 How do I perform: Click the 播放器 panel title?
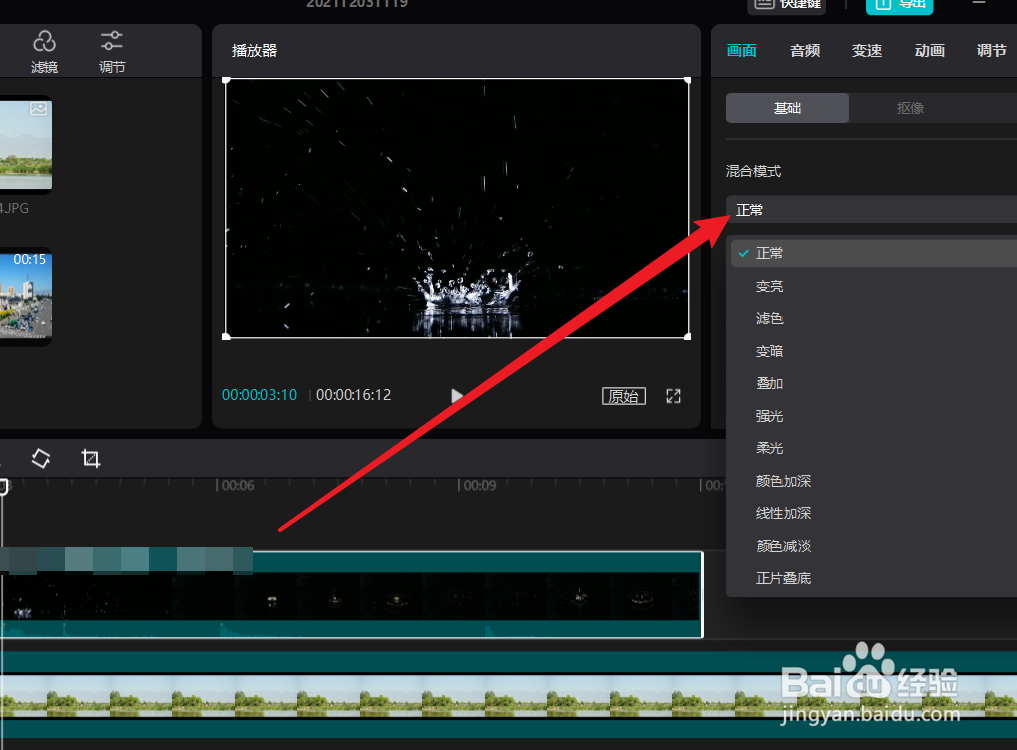[x=254, y=51]
